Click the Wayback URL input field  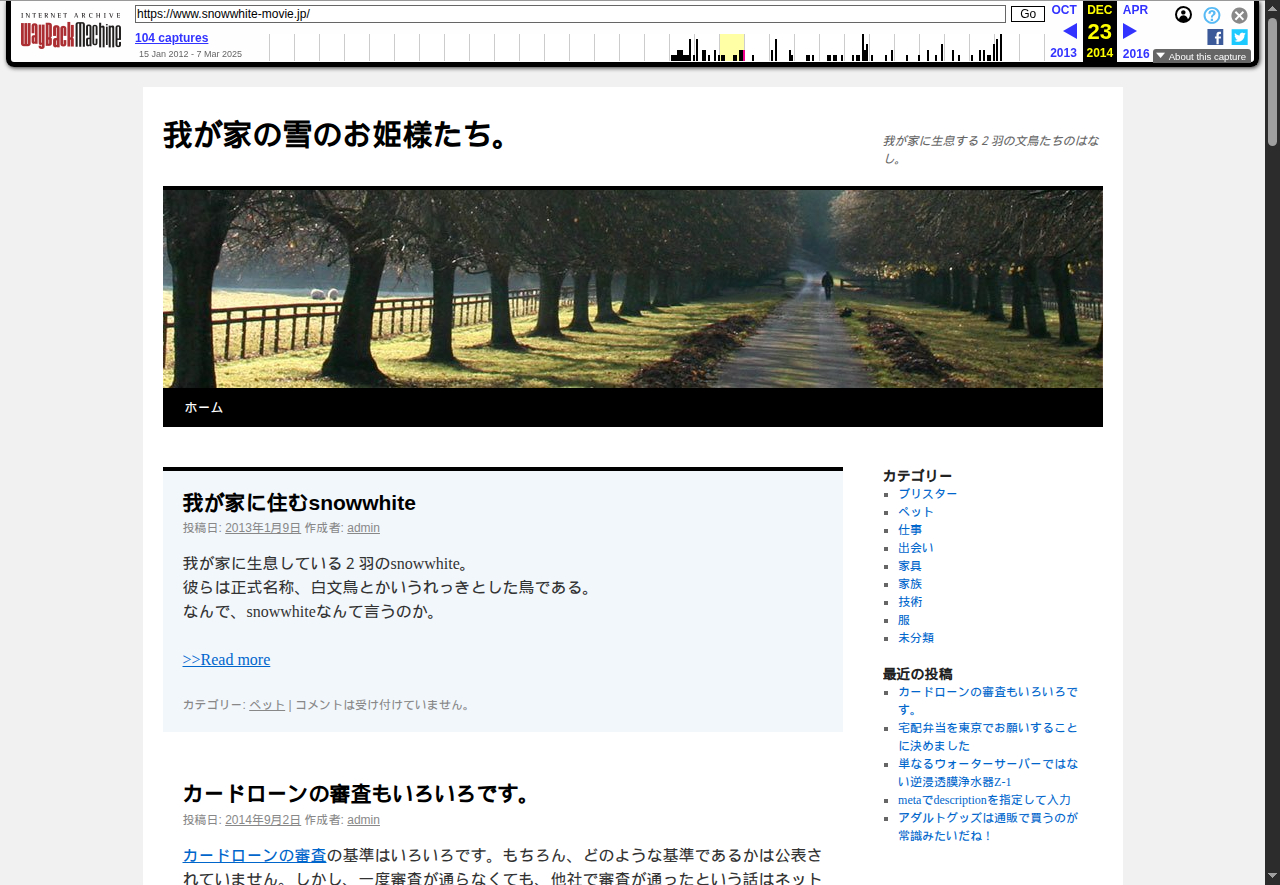click(x=570, y=14)
